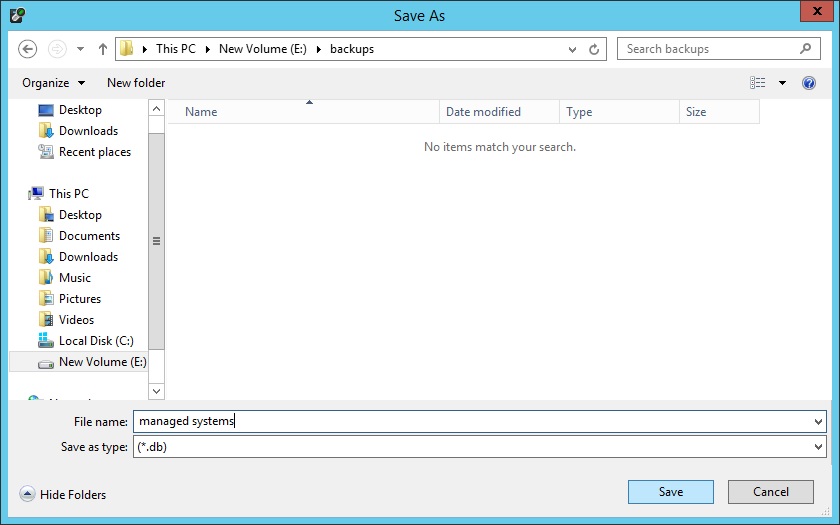This screenshot has height=525, width=840.
Task: Open the Organize menu
Action: tap(53, 83)
